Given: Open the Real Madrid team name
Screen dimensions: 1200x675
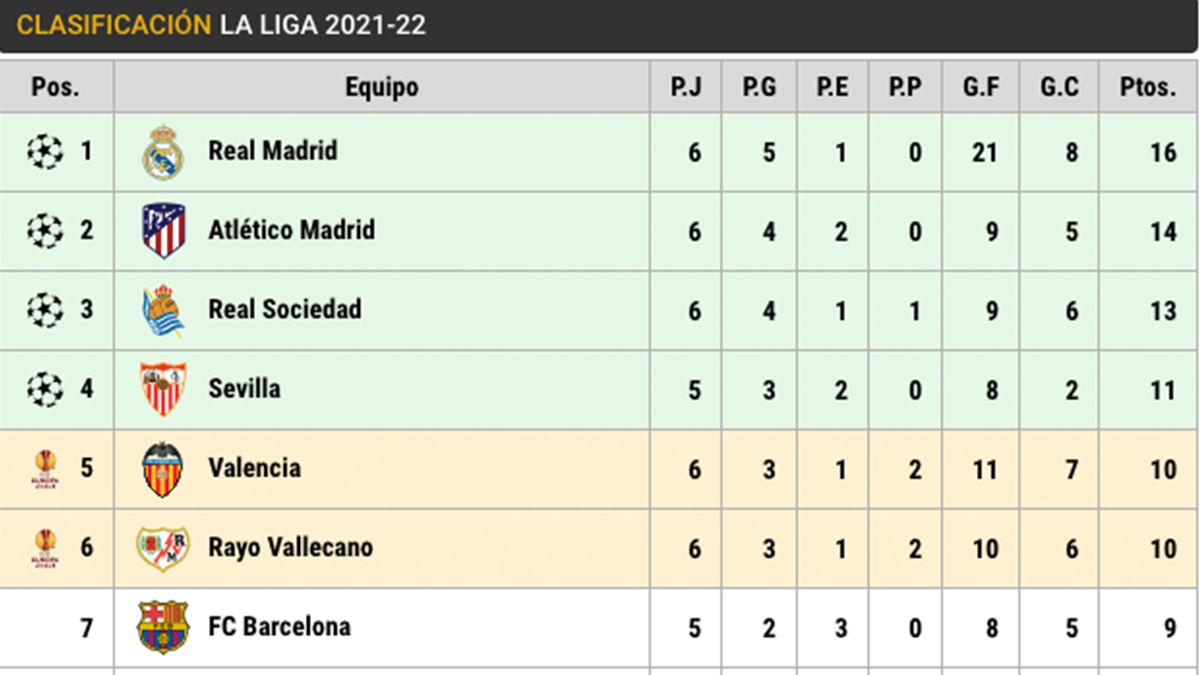Looking at the screenshot, I should pyautogui.click(x=272, y=151).
